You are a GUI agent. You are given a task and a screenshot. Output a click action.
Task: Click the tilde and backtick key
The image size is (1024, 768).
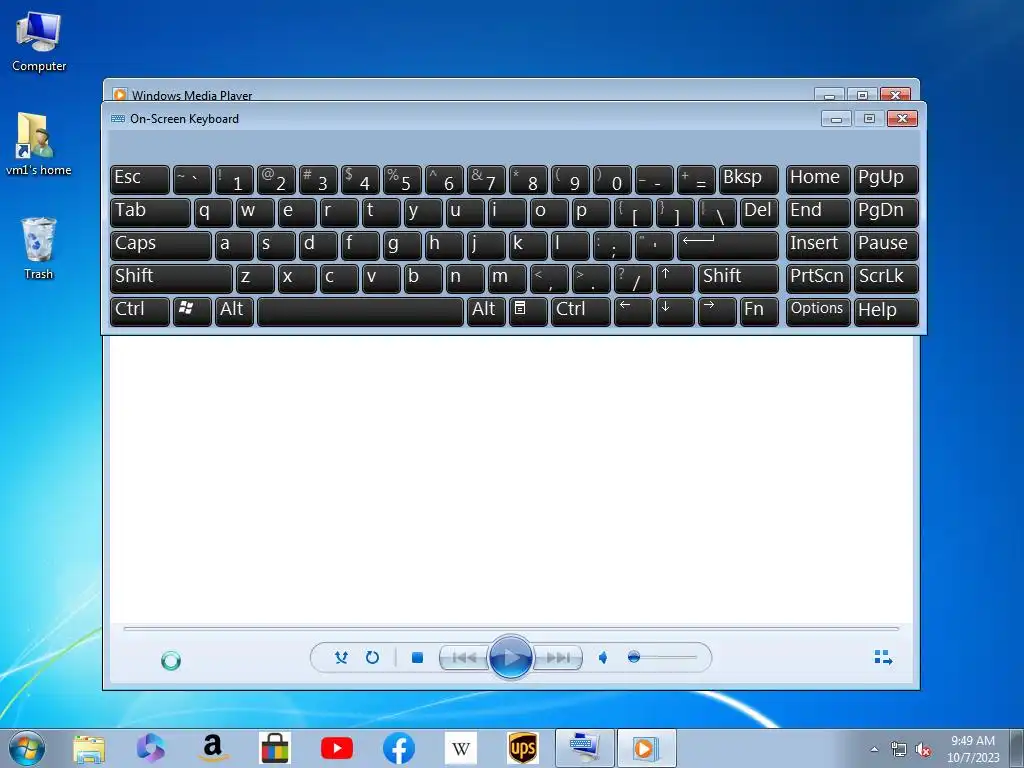192,180
